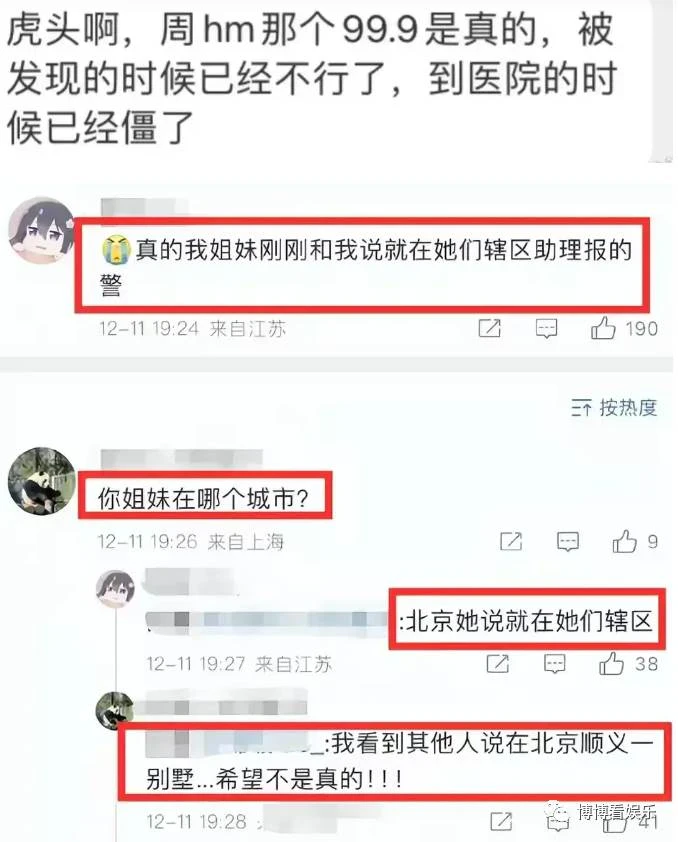Share the 19:28 comment

coord(501,821)
